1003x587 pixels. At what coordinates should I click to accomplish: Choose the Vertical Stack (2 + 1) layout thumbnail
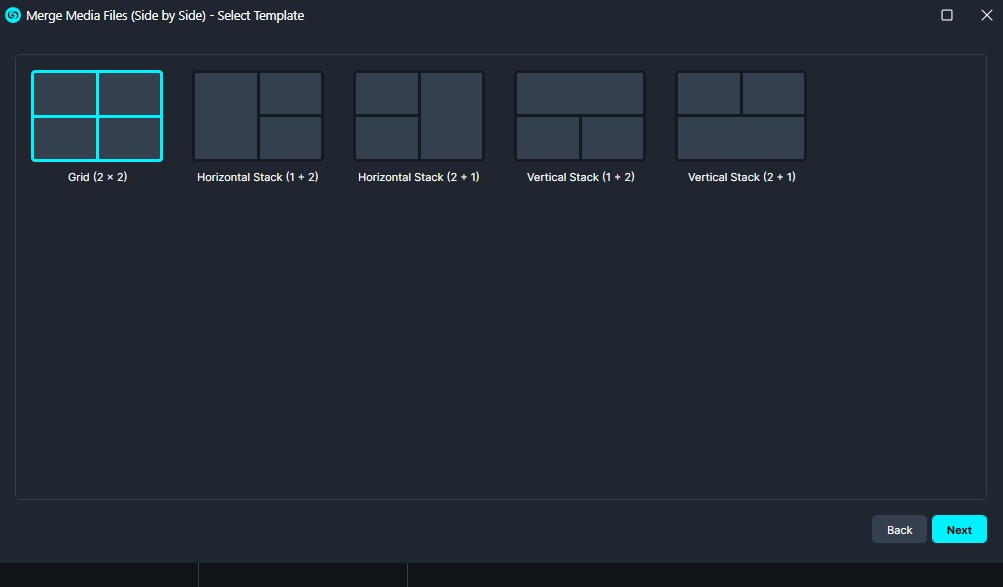[741, 116]
